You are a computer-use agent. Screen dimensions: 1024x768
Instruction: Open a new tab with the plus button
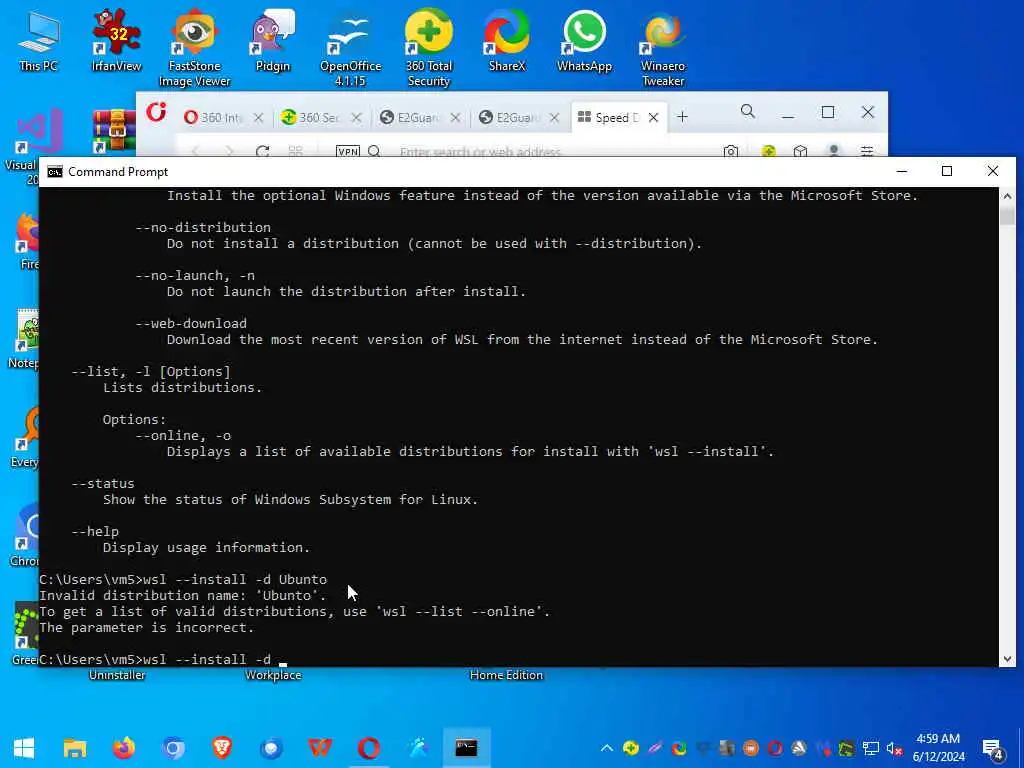pyautogui.click(x=682, y=117)
